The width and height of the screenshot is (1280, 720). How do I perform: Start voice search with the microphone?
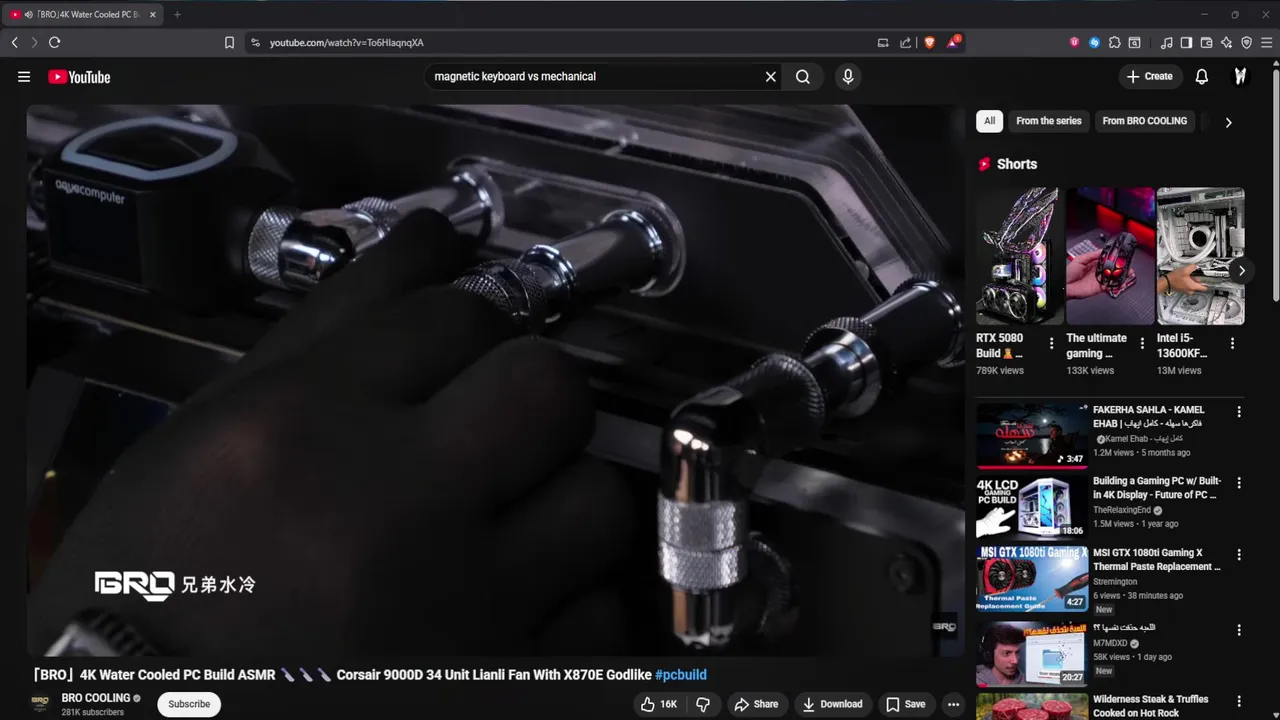point(848,77)
